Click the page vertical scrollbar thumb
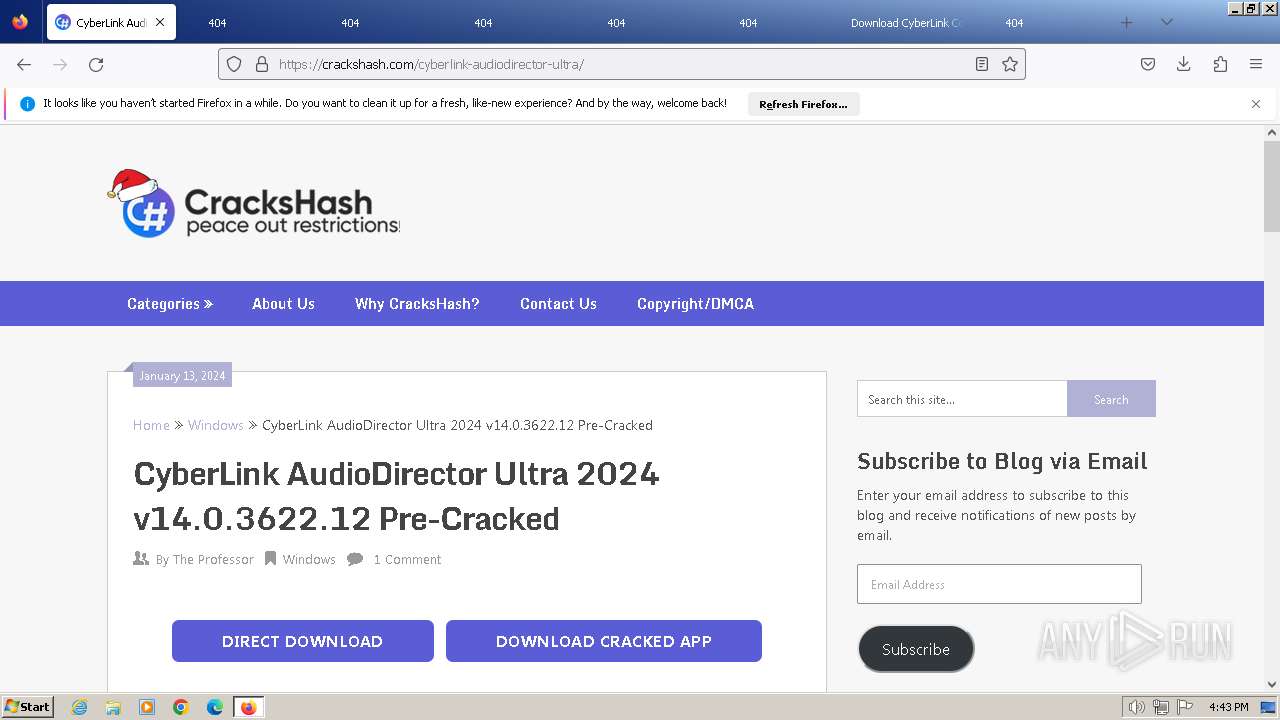This screenshot has width=1280, height=720. tap(1272, 186)
